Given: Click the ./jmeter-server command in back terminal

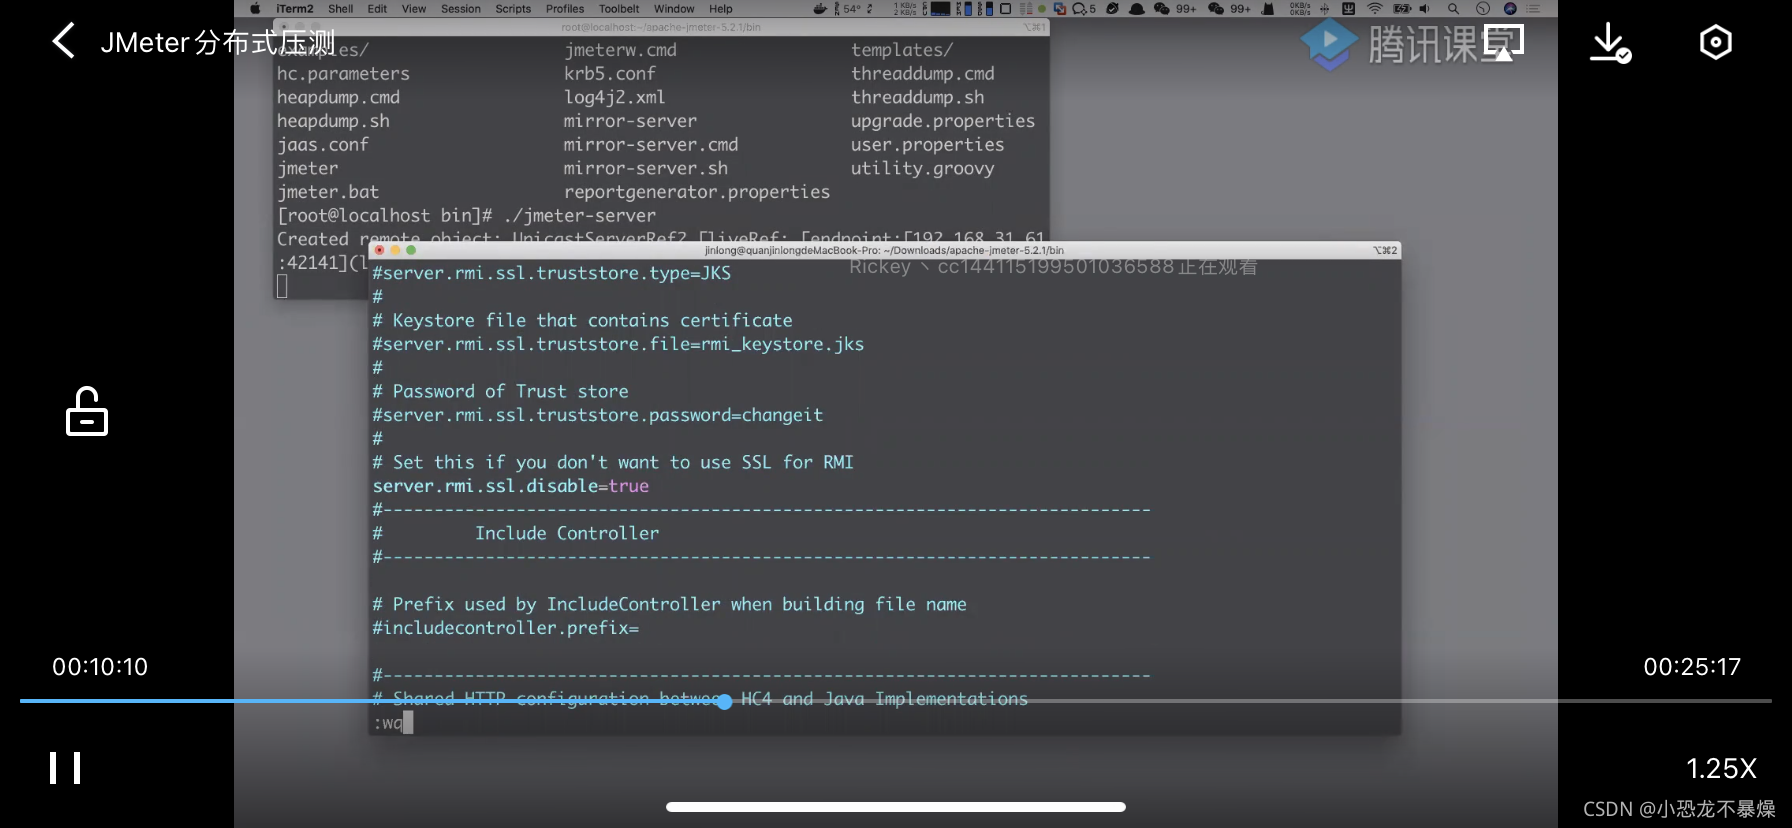Looking at the screenshot, I should click(580, 215).
